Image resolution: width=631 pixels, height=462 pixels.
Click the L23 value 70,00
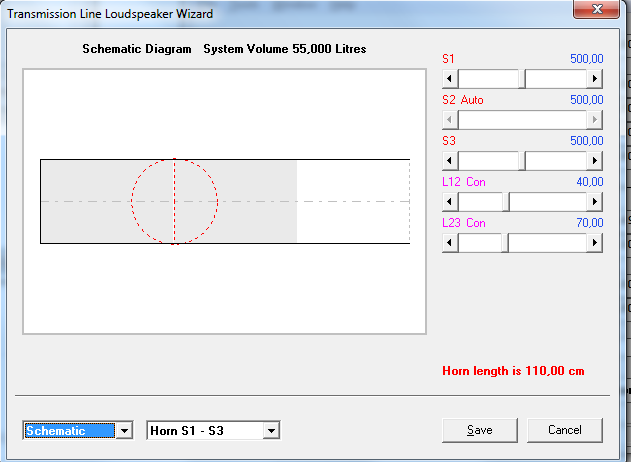(x=590, y=223)
